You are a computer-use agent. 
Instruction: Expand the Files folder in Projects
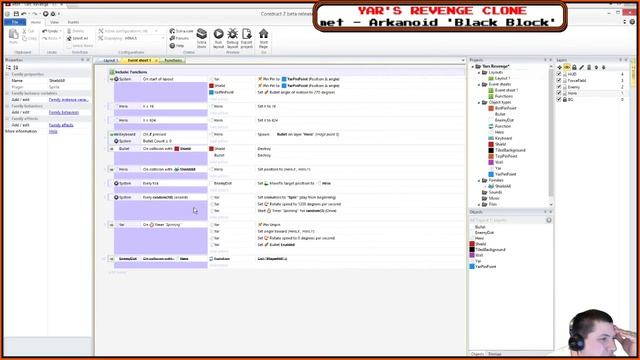tap(480, 204)
